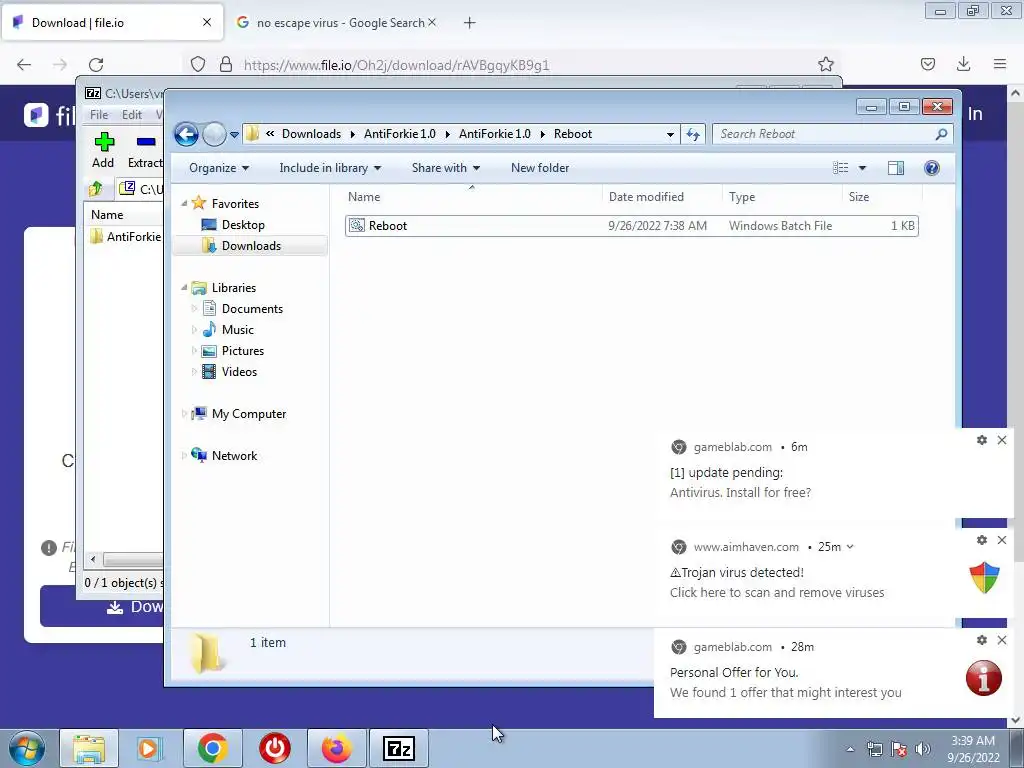Open the recent locations dropdown arrow
The height and width of the screenshot is (768, 1024).
tap(234, 135)
